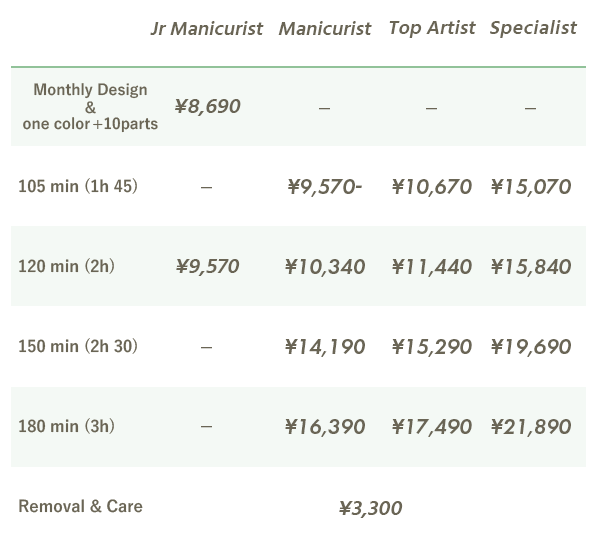Select Specialist price ¥15,070
The height and width of the screenshot is (539, 600).
pyautogui.click(x=531, y=187)
